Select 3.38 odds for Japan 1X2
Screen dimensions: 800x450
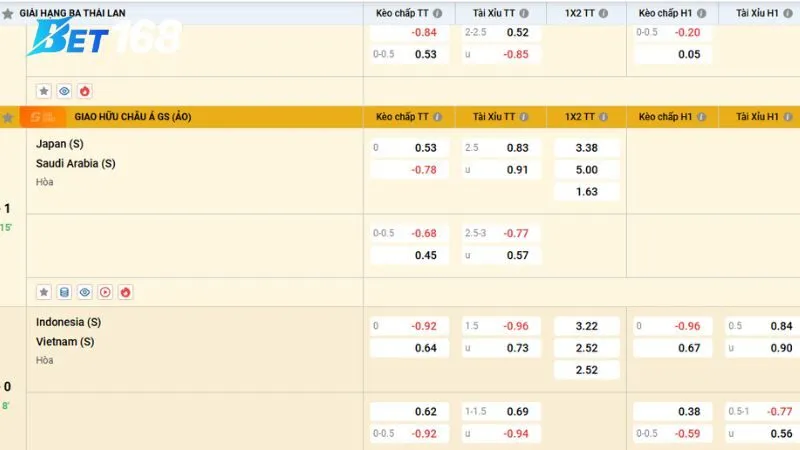[x=586, y=148]
